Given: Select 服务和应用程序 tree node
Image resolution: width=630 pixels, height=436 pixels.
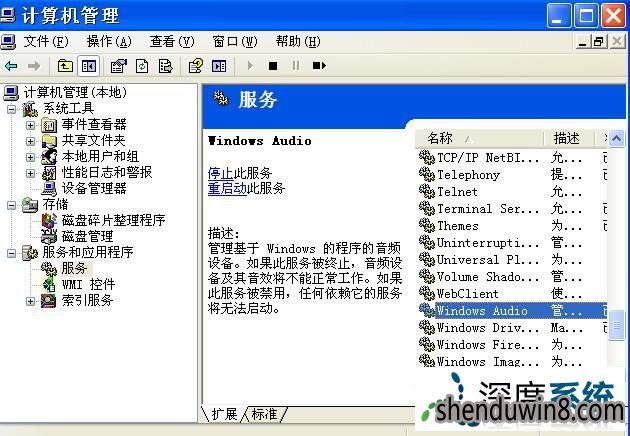Looking at the screenshot, I should pyautogui.click(x=88, y=252).
